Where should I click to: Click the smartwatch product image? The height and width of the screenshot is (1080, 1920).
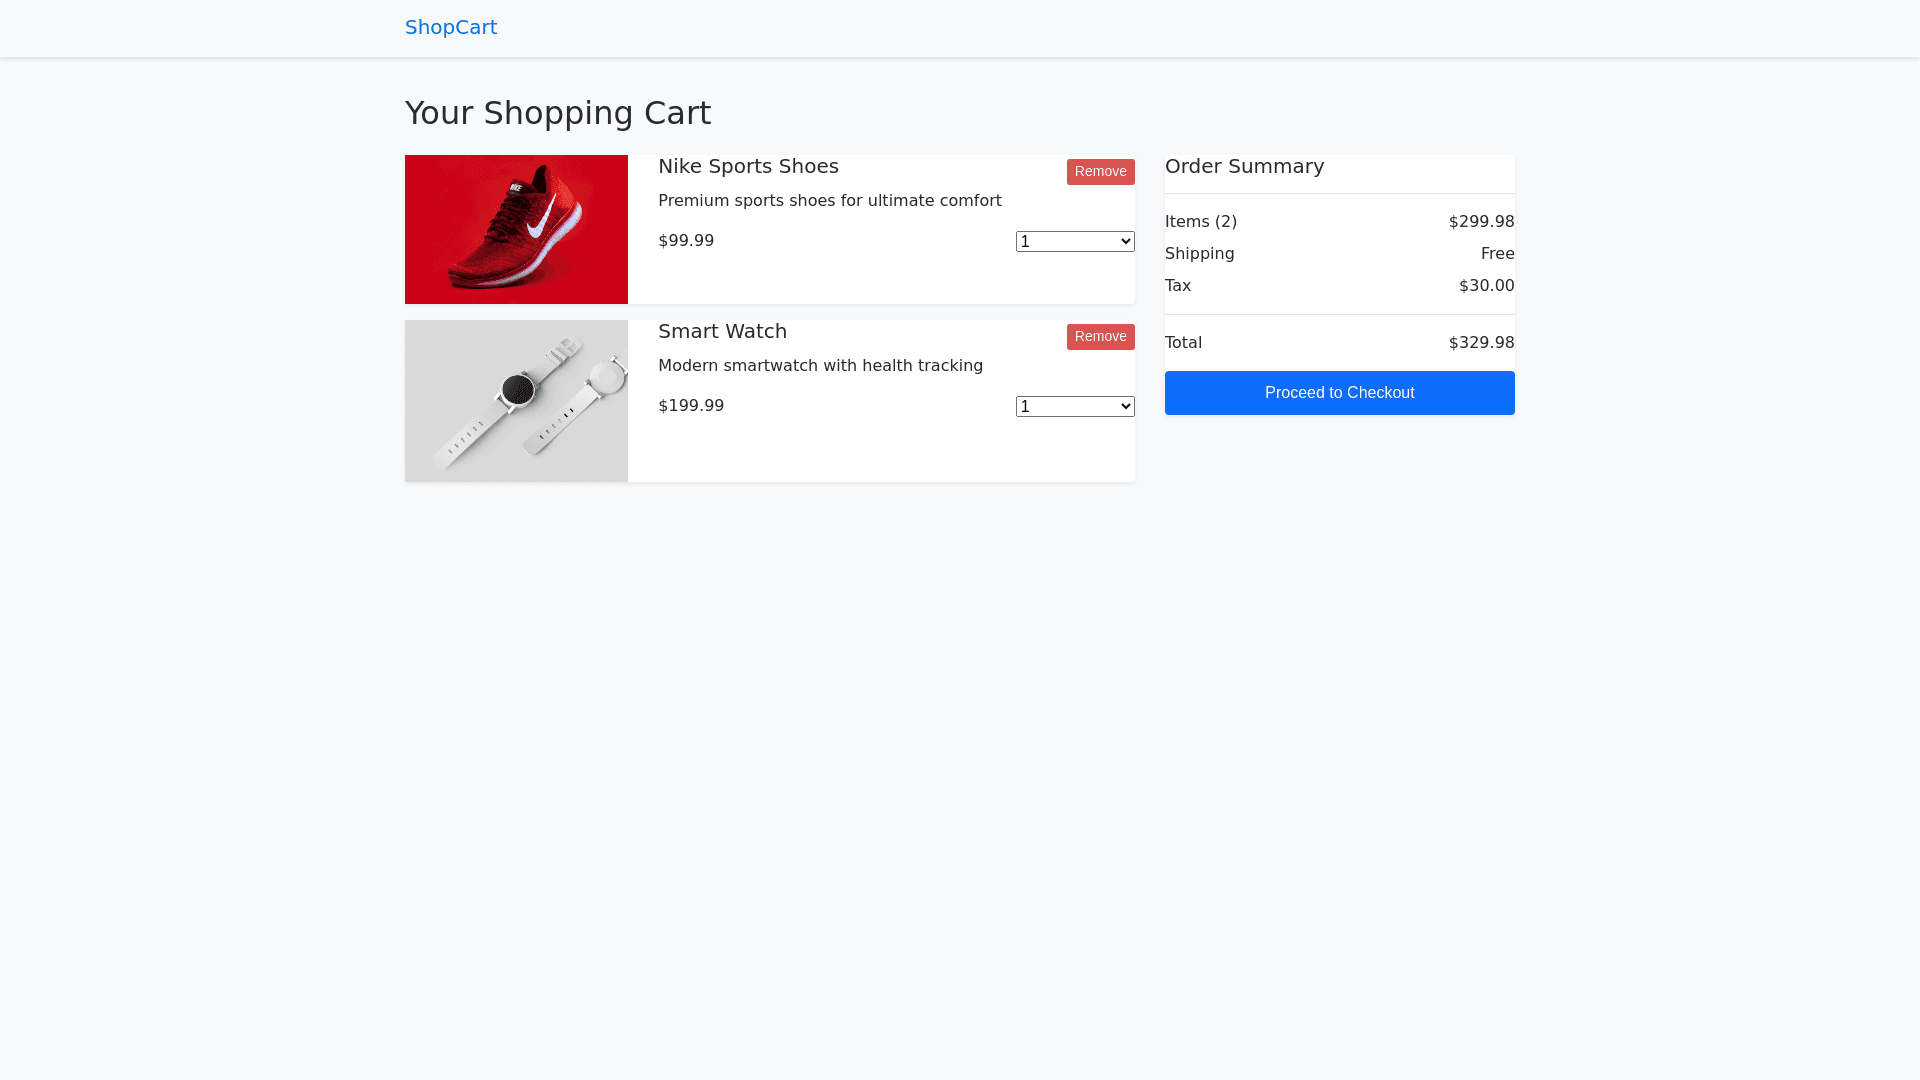pyautogui.click(x=516, y=400)
